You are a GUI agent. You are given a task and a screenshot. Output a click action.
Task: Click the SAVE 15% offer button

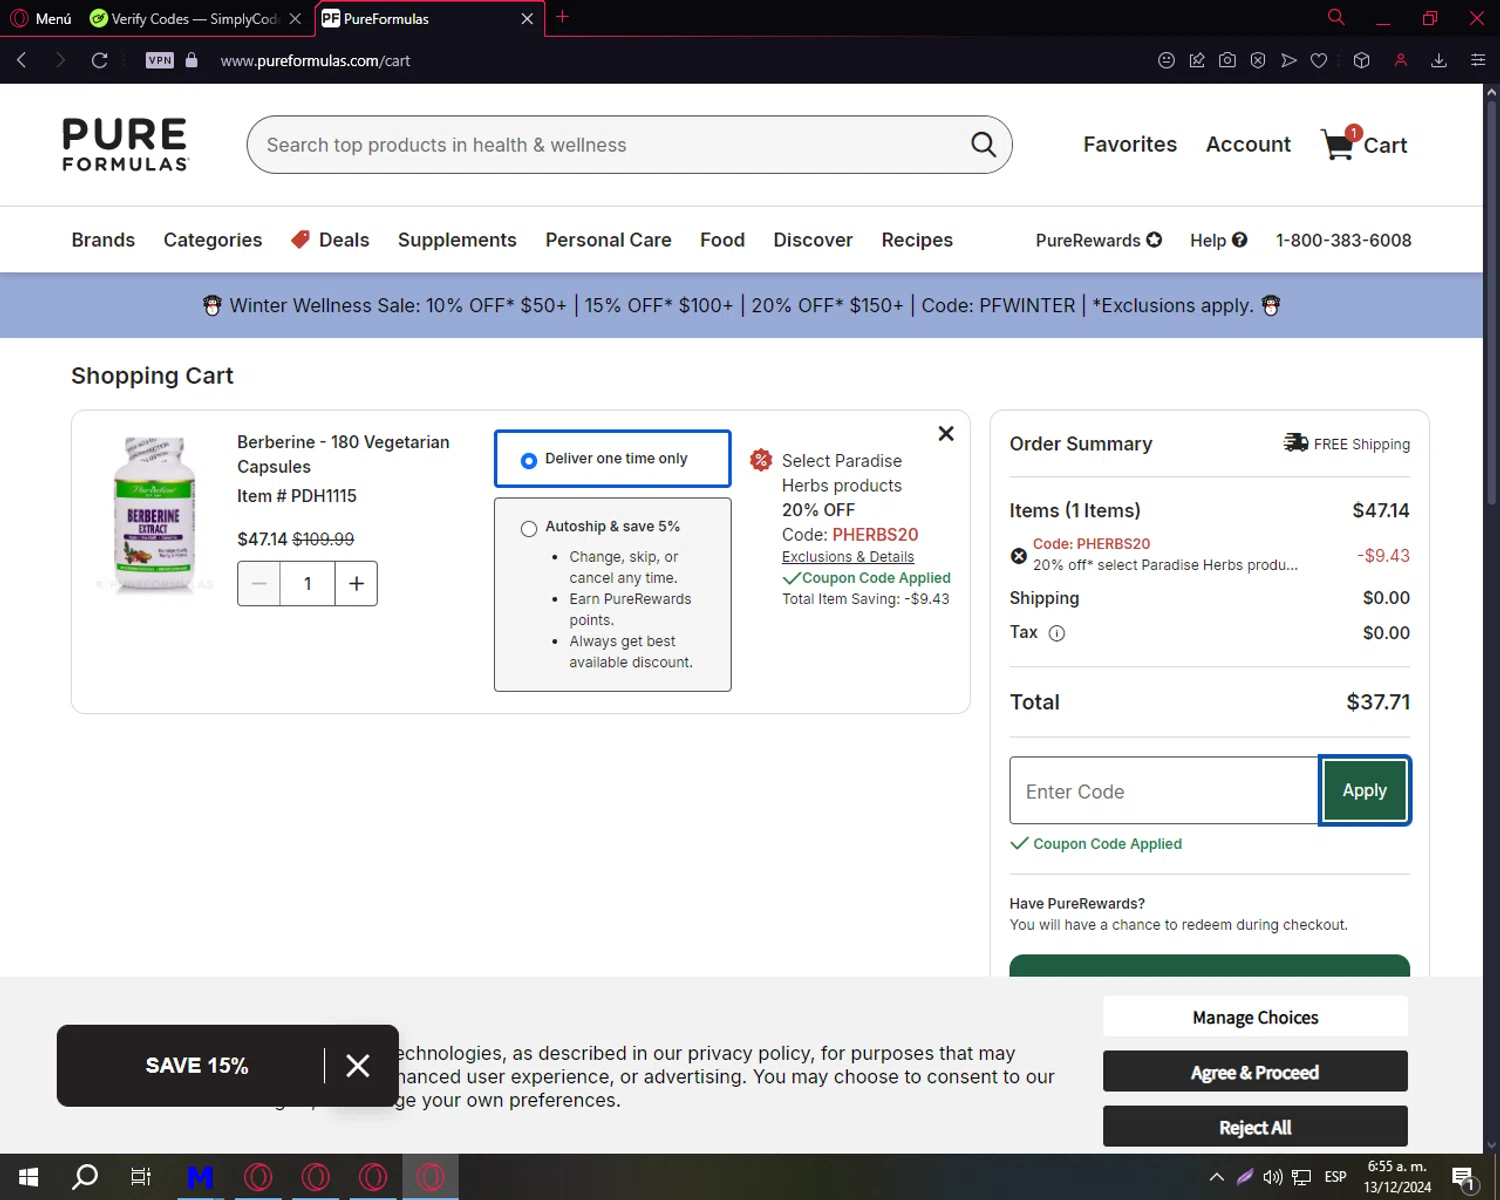pyautogui.click(x=197, y=1066)
